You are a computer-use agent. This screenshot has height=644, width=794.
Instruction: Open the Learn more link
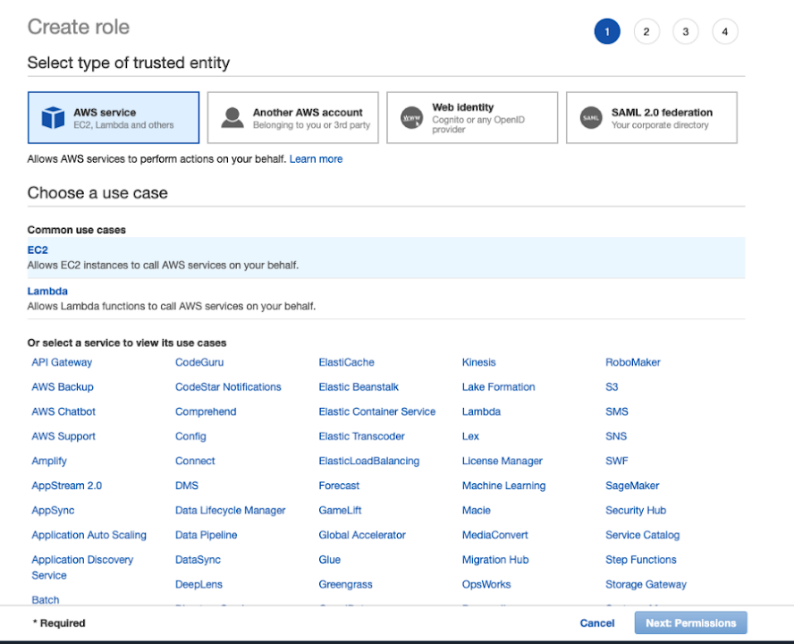coord(316,159)
